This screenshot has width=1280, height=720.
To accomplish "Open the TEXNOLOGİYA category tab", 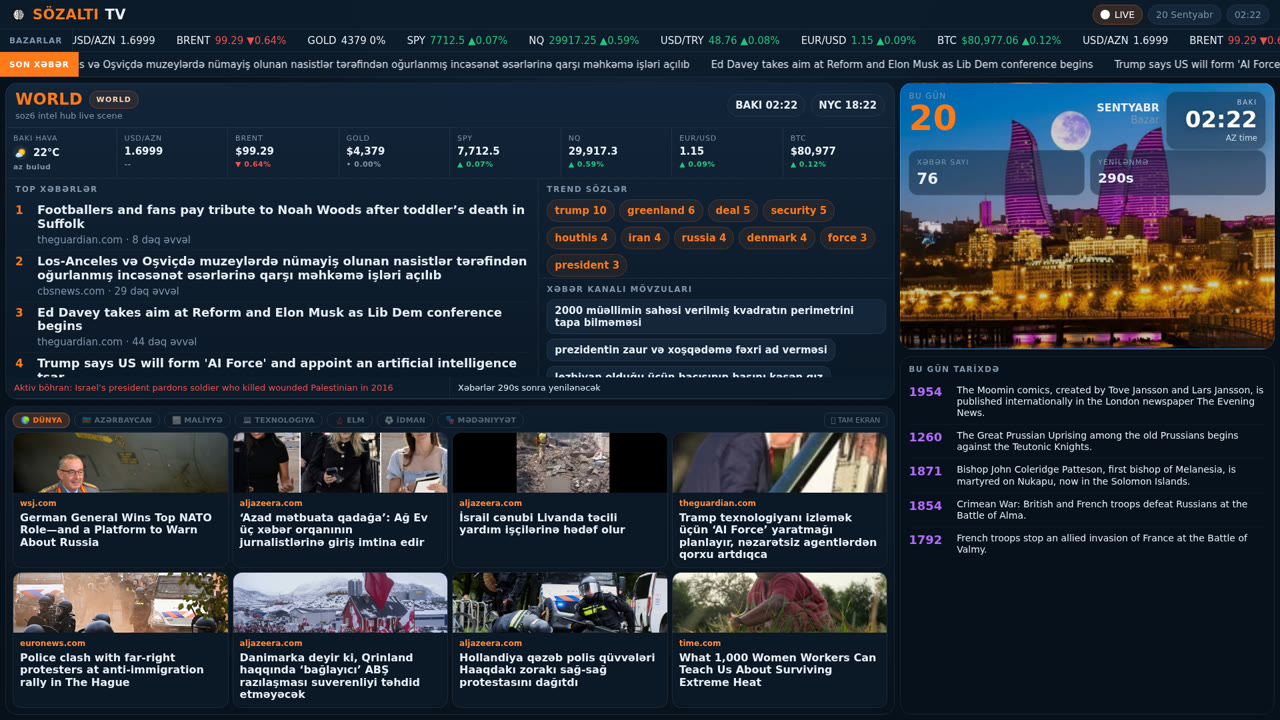I will pyautogui.click(x=278, y=420).
